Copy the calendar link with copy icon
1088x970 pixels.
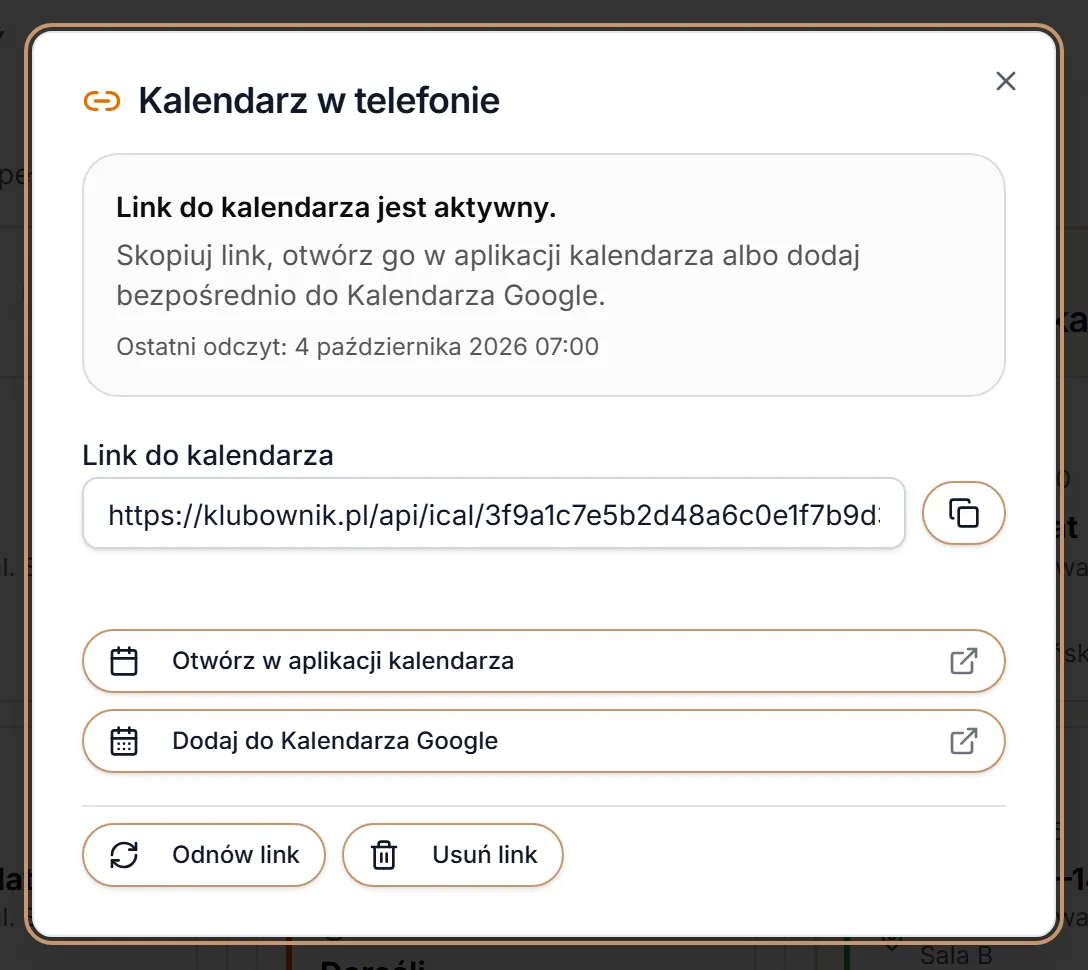pyautogui.click(x=963, y=513)
